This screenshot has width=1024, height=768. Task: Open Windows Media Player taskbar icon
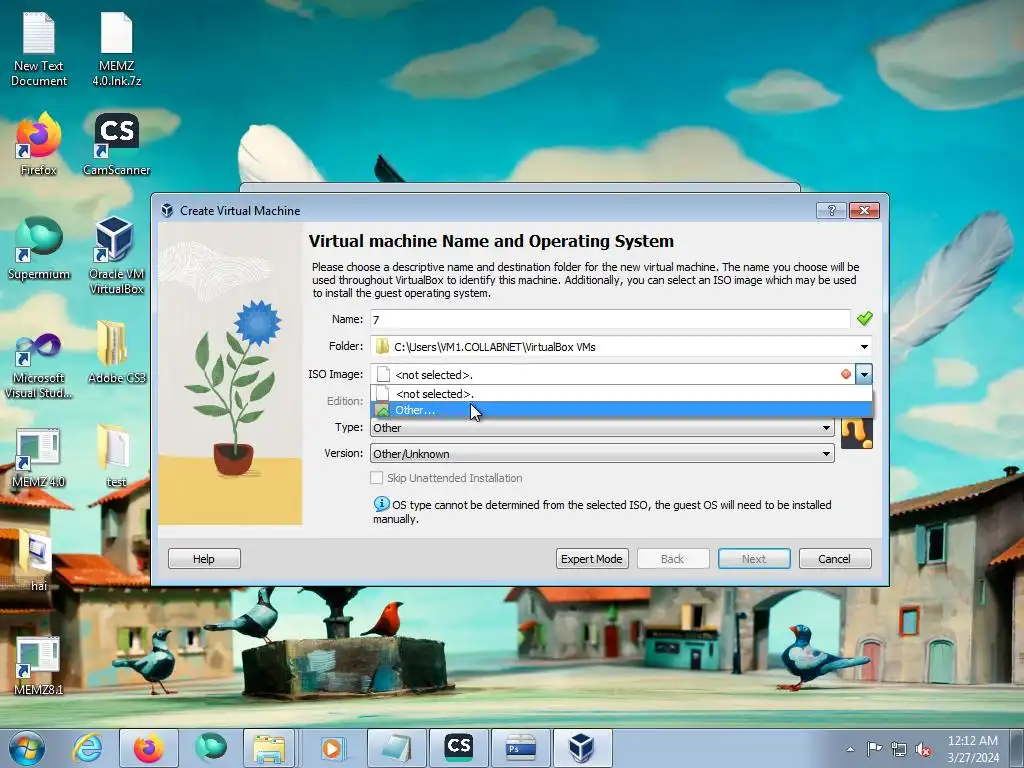coord(333,748)
